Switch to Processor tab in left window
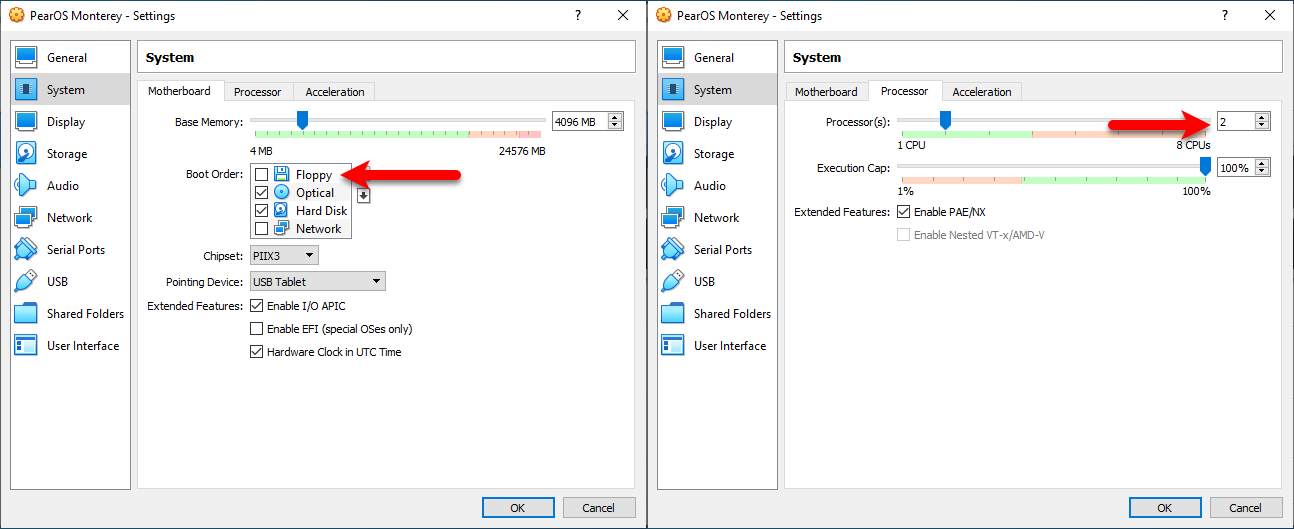This screenshot has height=529, width=1294. [258, 92]
